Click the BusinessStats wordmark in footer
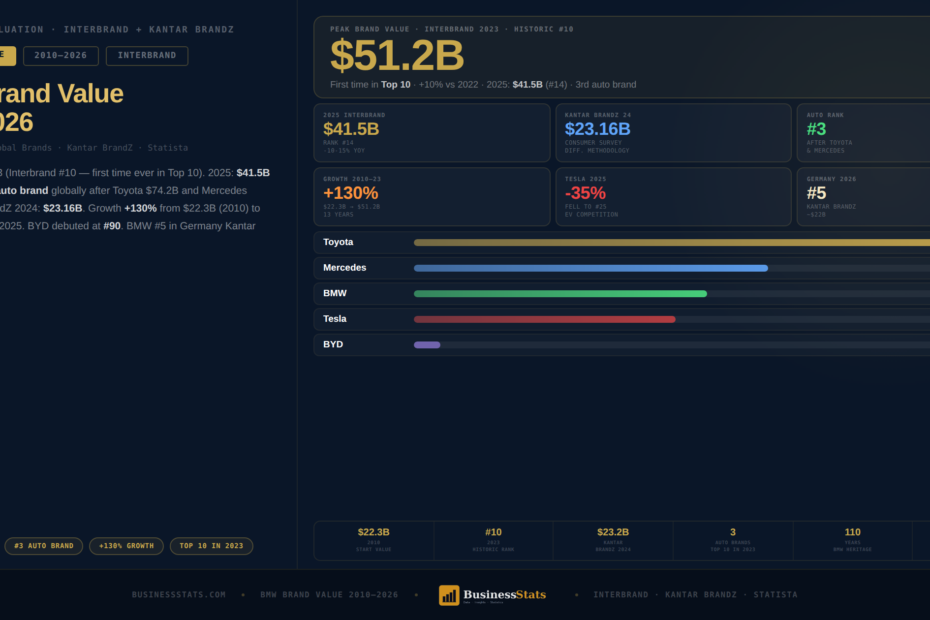The height and width of the screenshot is (620, 930). (x=505, y=594)
